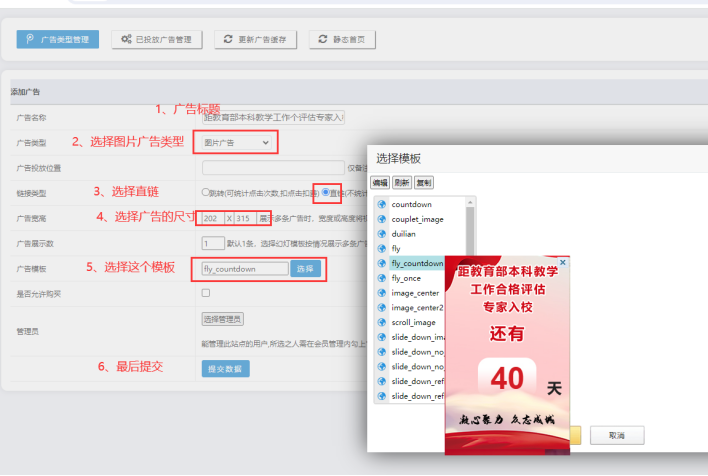Click the 复制 button in template dialog
The image size is (708, 476).
click(x=424, y=183)
